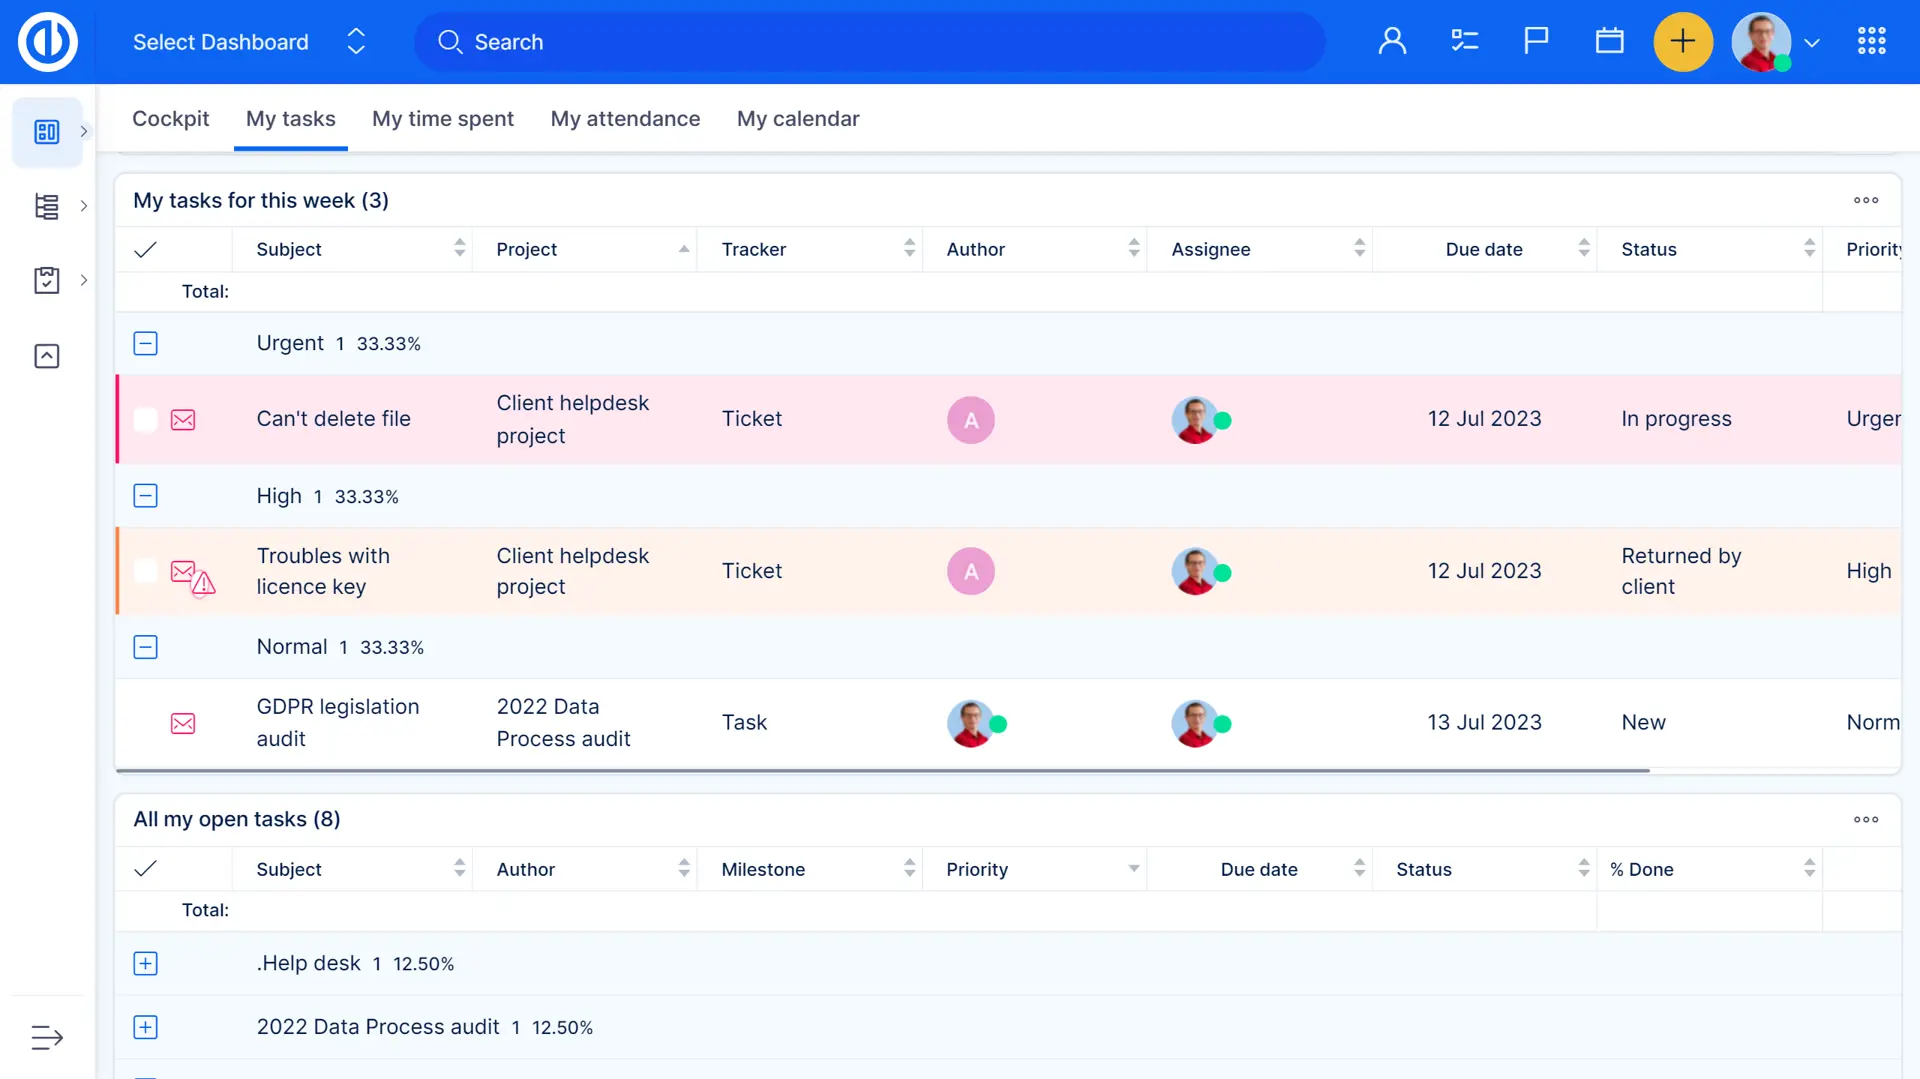Viewport: 1920px width, 1079px height.
Task: Toggle select-all checkmark in this week's tasks
Action: (146, 250)
